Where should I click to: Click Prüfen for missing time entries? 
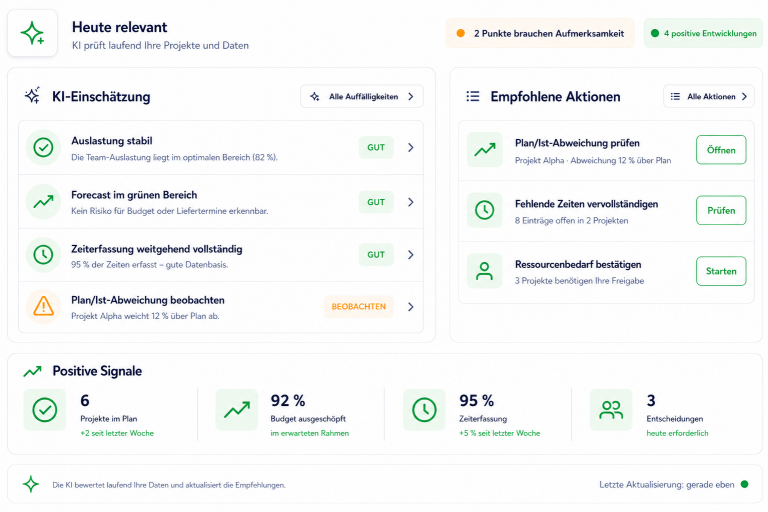(x=721, y=210)
